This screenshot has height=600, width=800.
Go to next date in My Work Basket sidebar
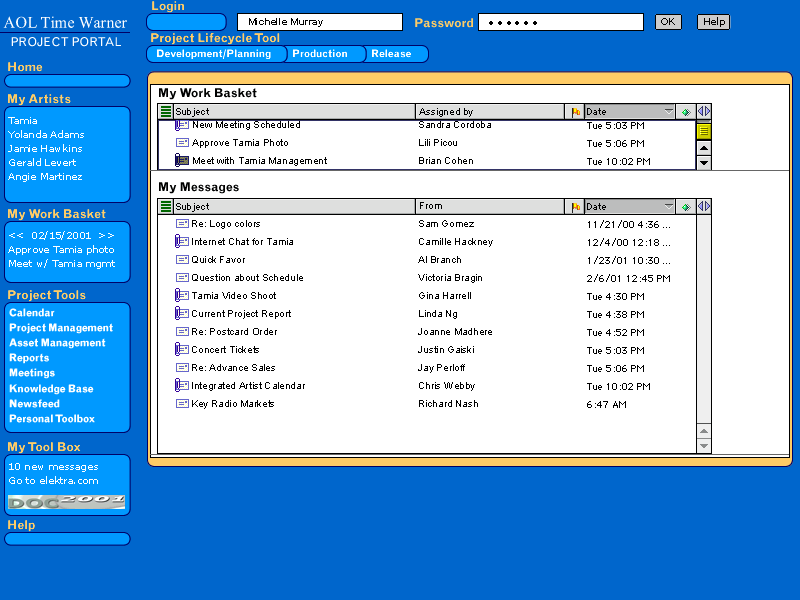[106, 235]
